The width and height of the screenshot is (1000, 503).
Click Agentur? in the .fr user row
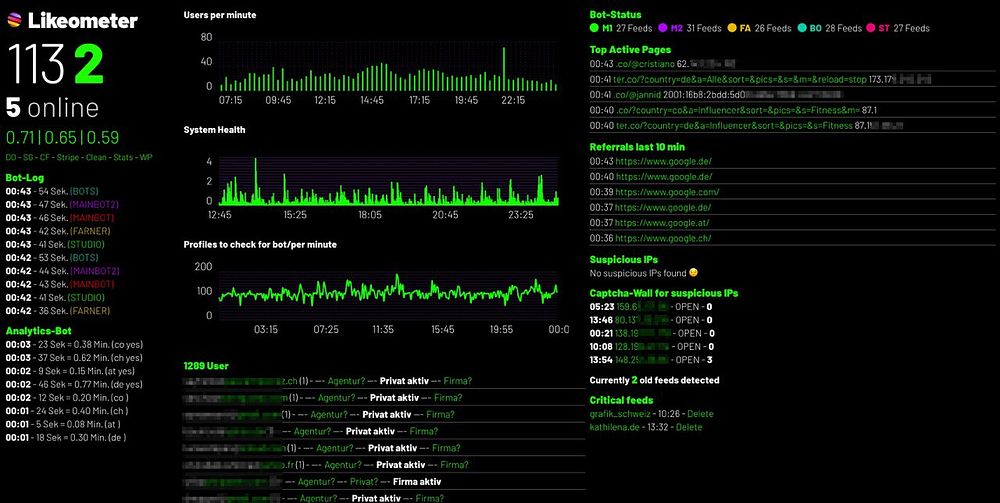pos(342,465)
